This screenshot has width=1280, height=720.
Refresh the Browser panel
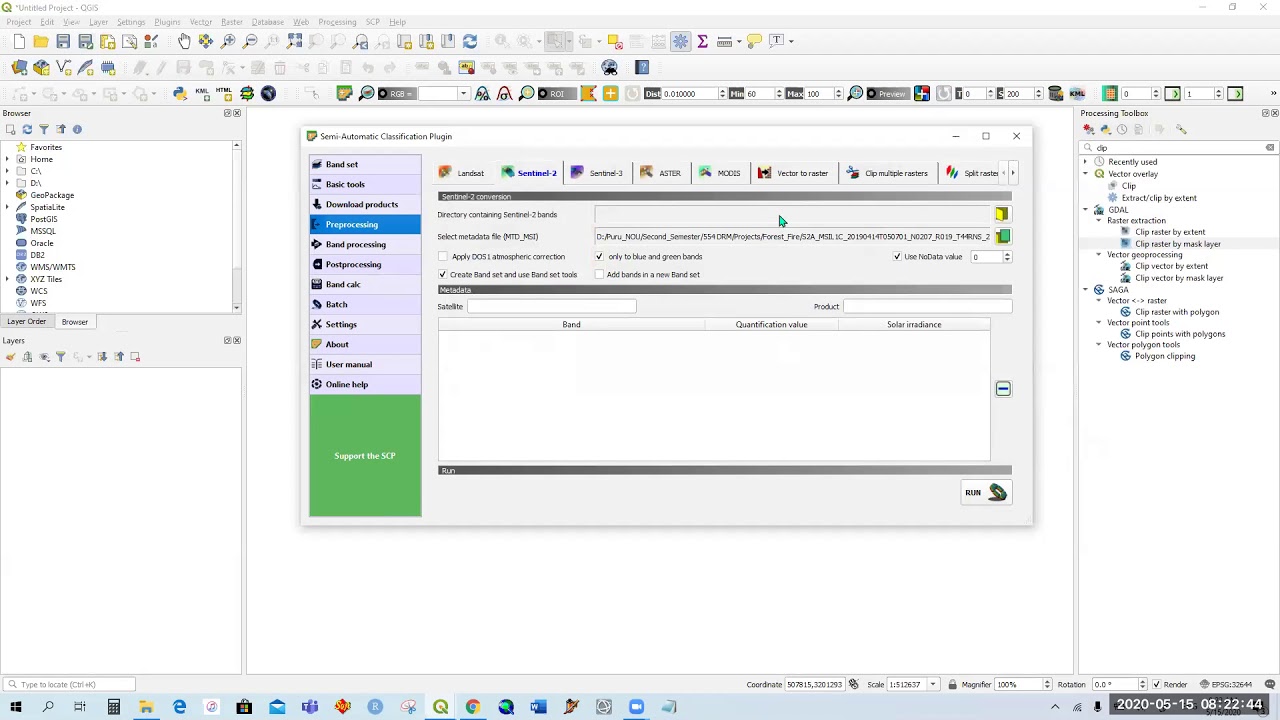tap(27, 129)
